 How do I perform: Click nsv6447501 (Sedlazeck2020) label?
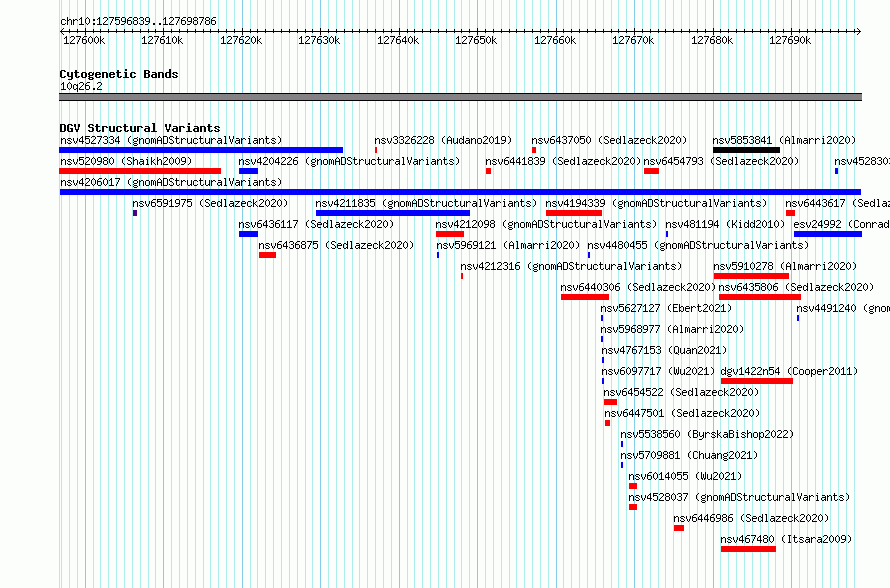pos(682,413)
